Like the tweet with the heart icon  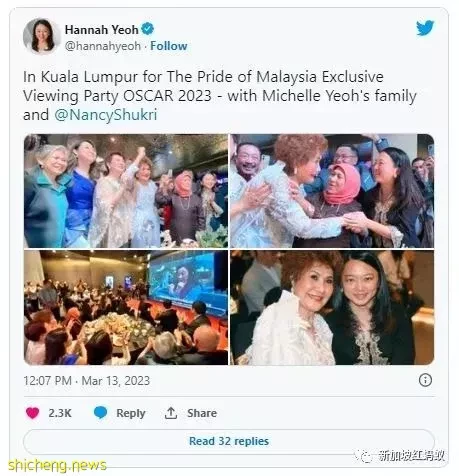[33, 413]
